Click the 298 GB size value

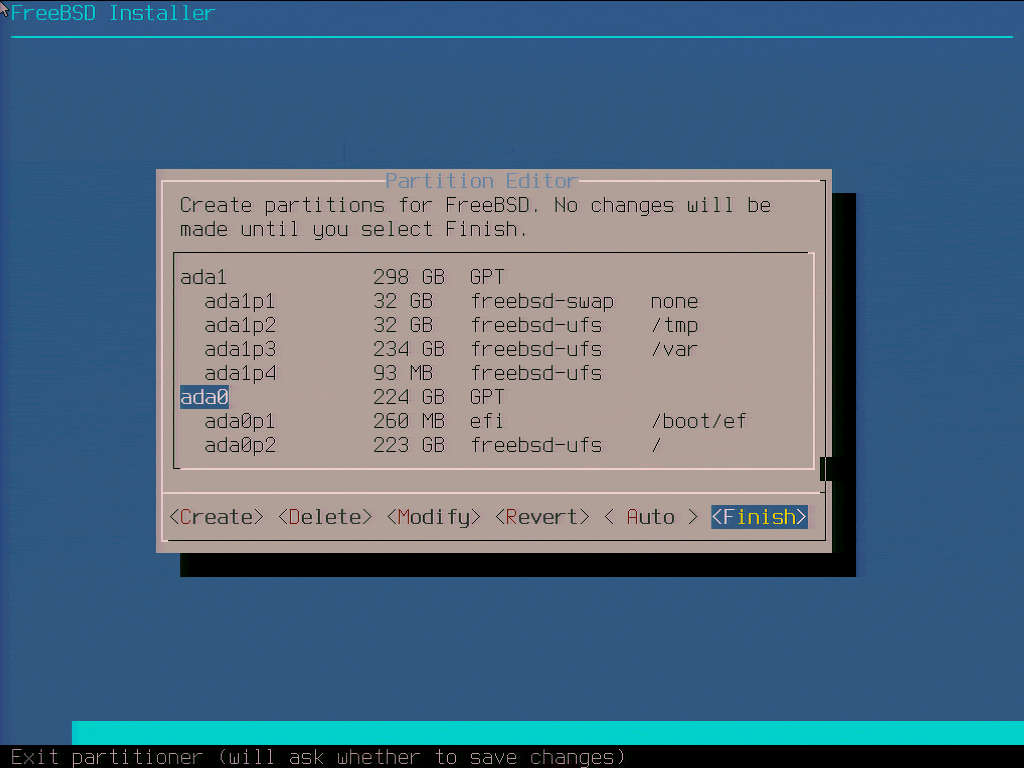coord(409,277)
